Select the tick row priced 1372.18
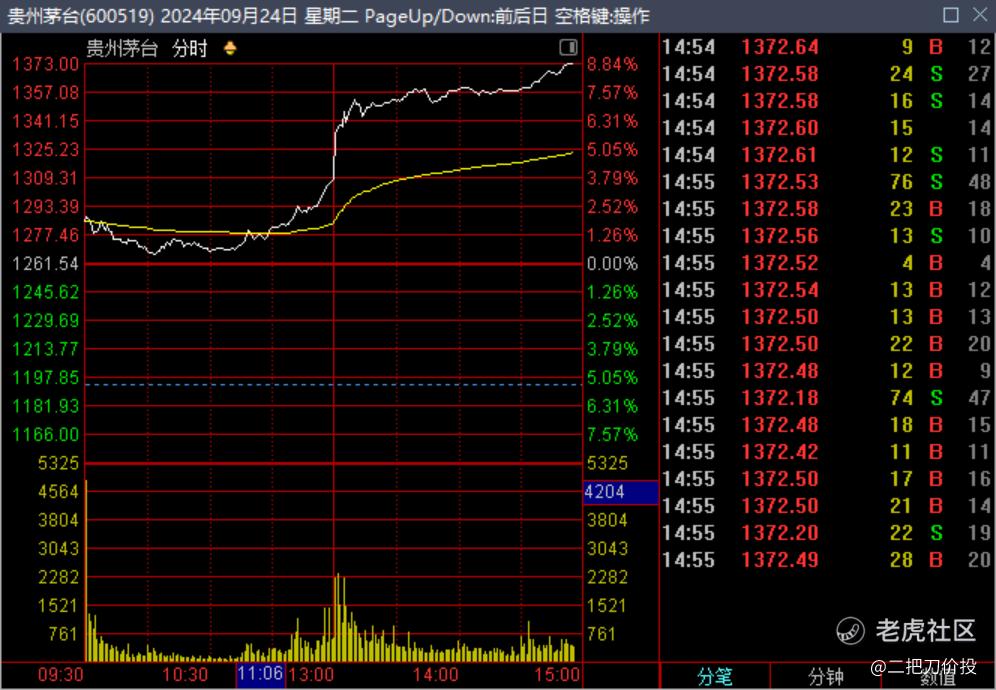Image resolution: width=996 pixels, height=690 pixels. click(827, 398)
